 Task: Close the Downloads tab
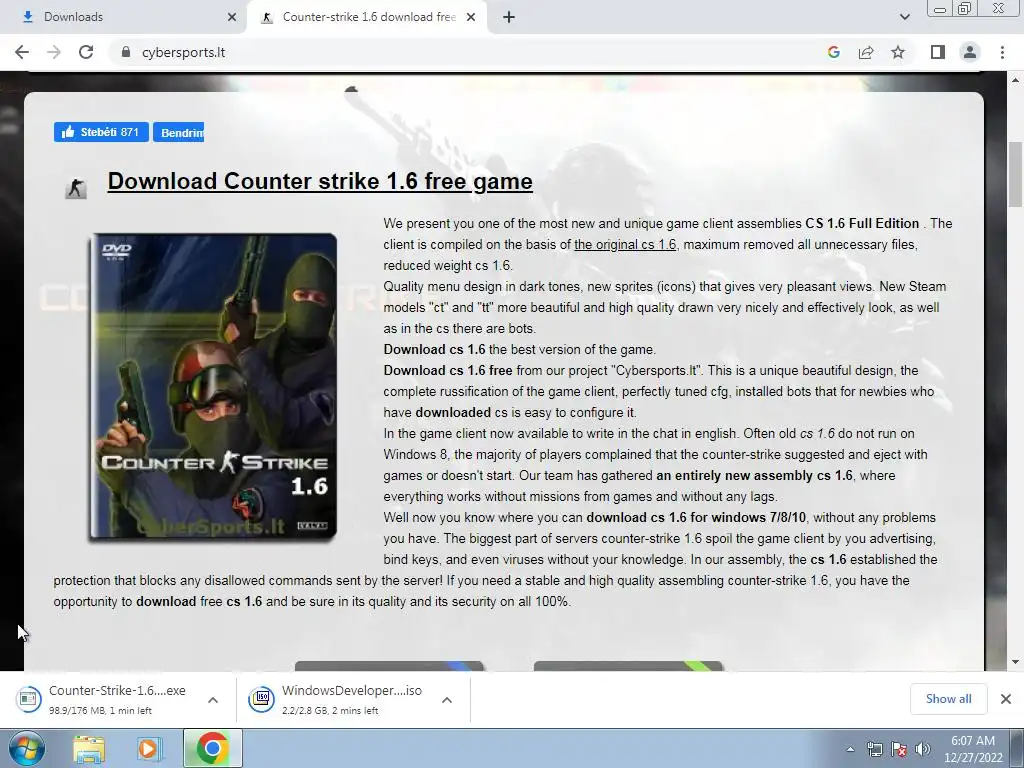click(x=232, y=17)
